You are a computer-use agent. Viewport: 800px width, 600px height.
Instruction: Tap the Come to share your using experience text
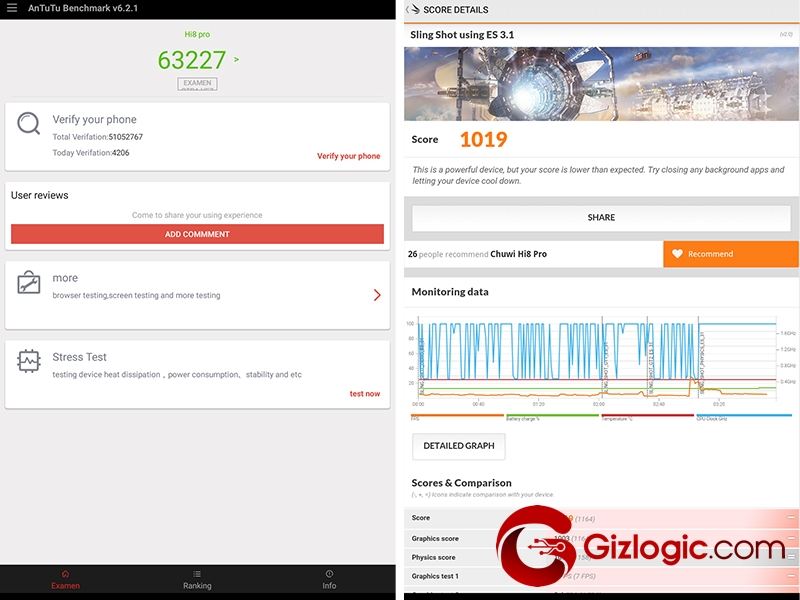coord(197,215)
